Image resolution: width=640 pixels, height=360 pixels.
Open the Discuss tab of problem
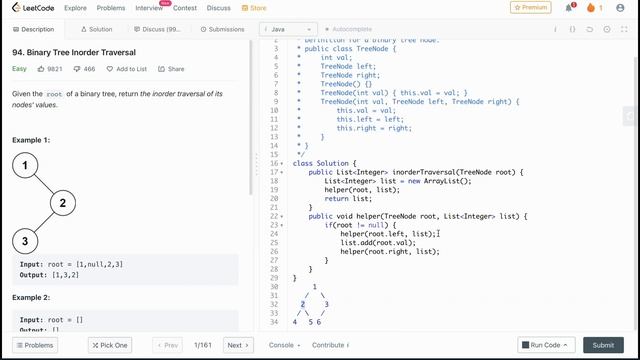pos(157,29)
